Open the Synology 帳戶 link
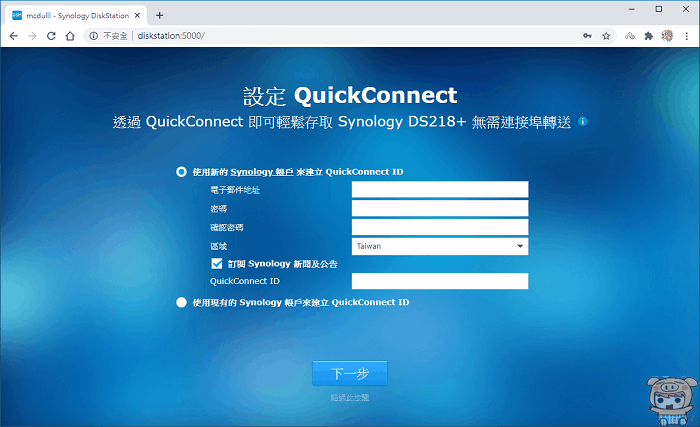 (x=262, y=172)
